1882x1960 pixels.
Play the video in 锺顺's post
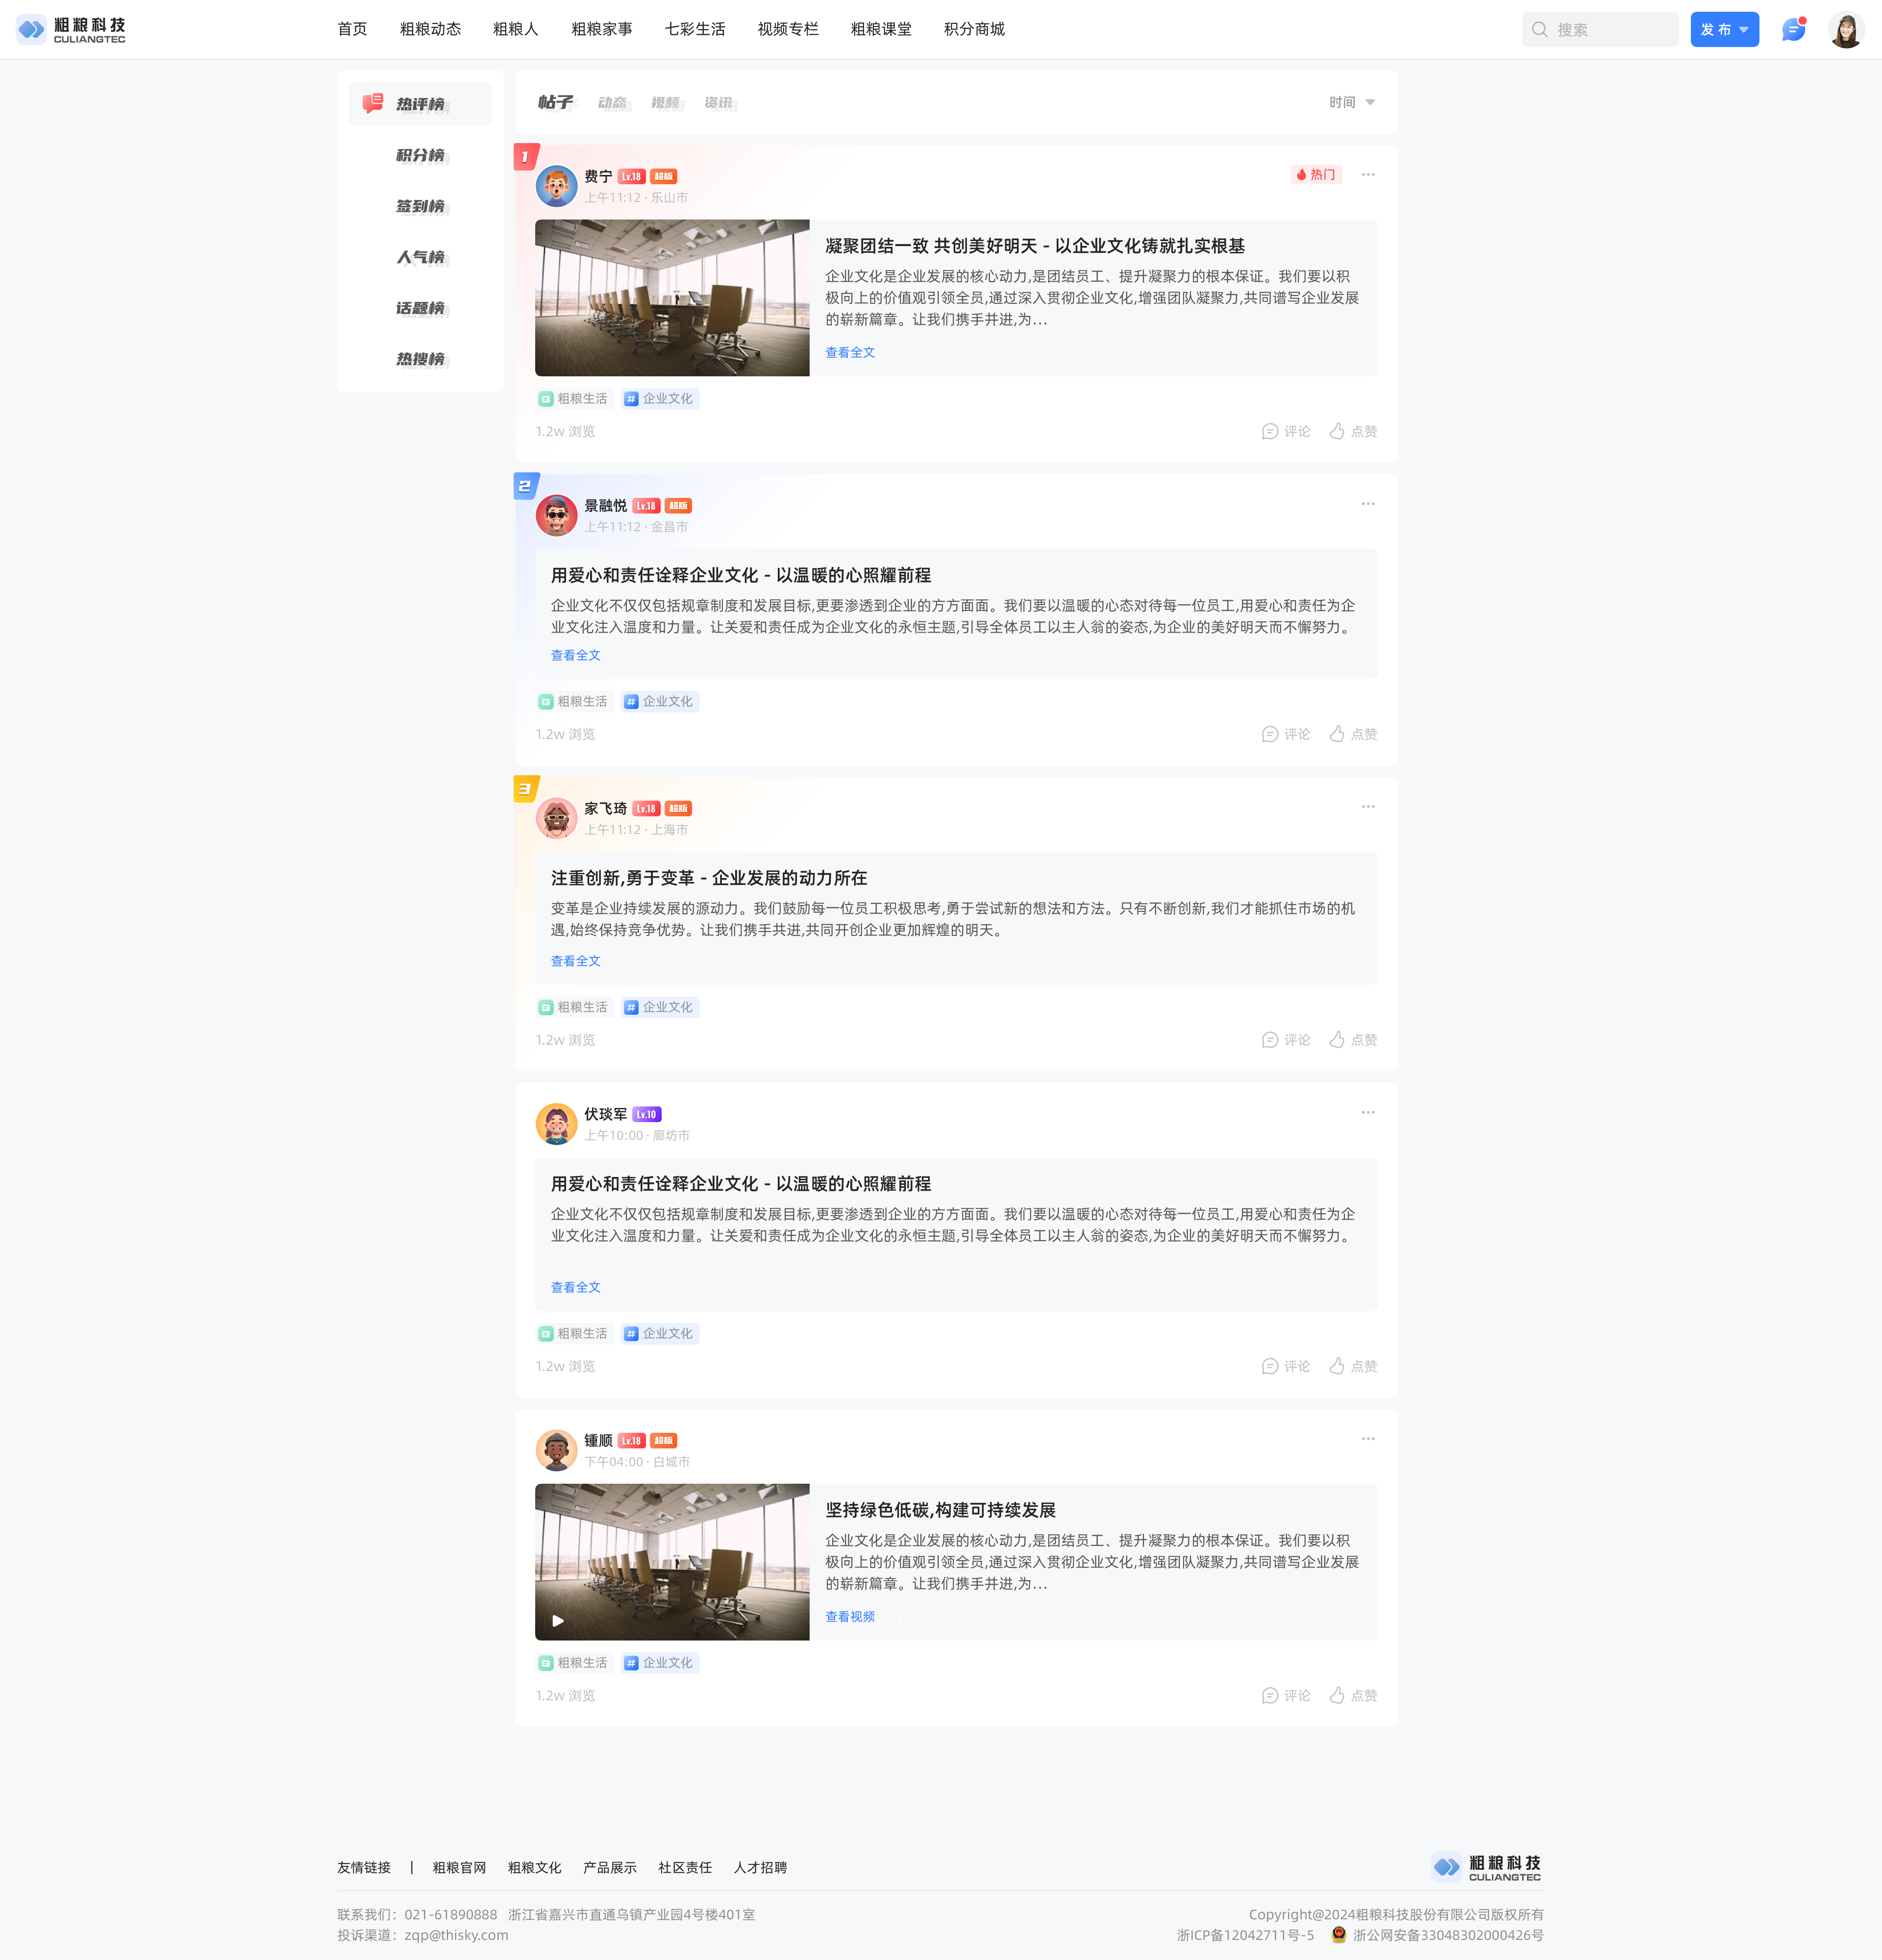558,1621
